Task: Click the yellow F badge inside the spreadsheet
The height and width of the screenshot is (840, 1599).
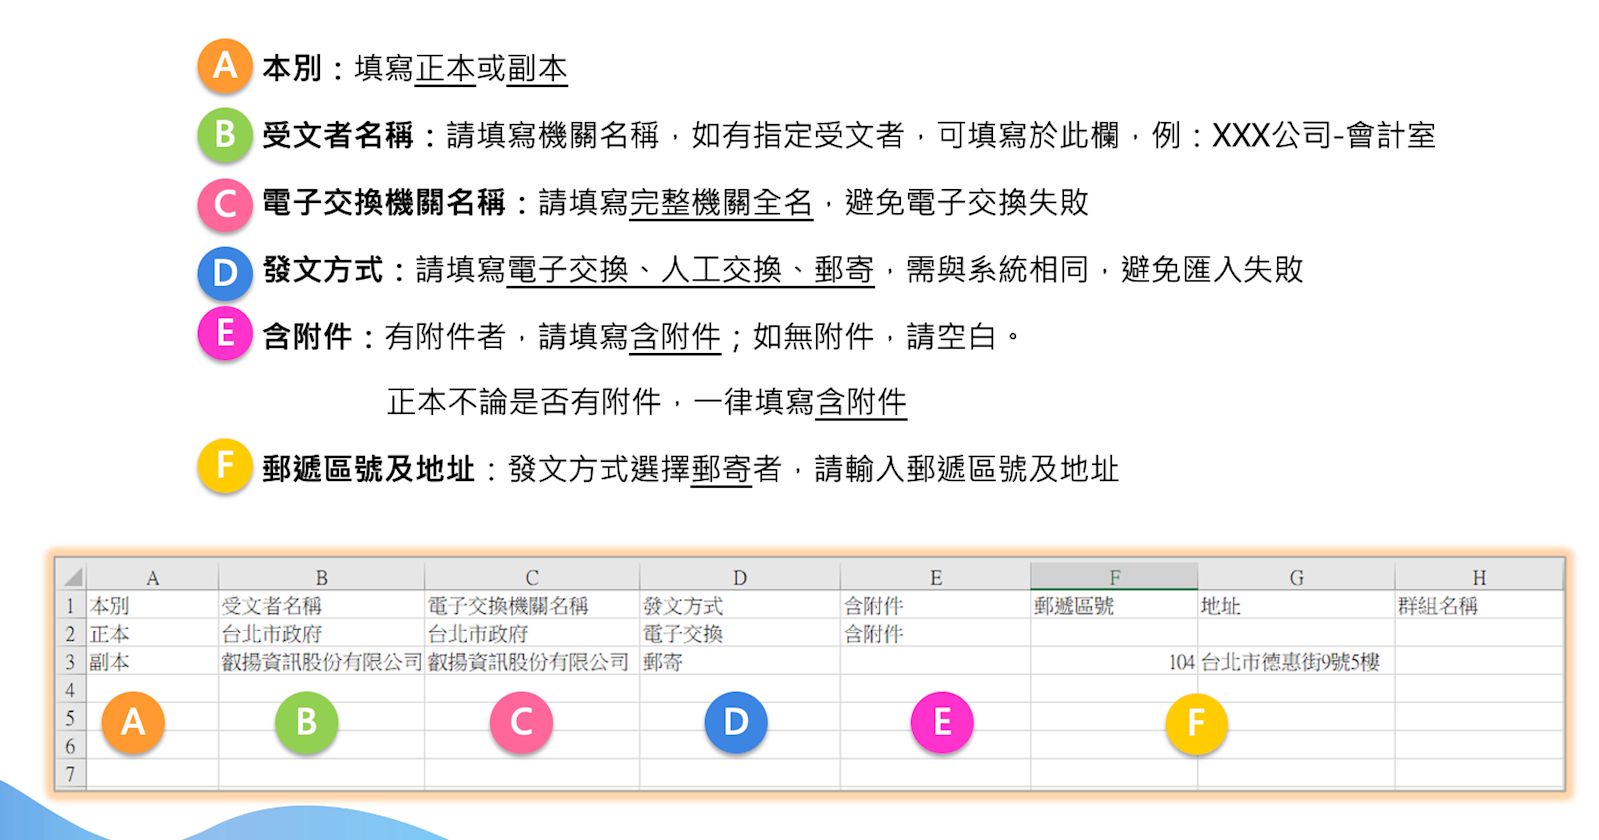Action: click(1196, 724)
